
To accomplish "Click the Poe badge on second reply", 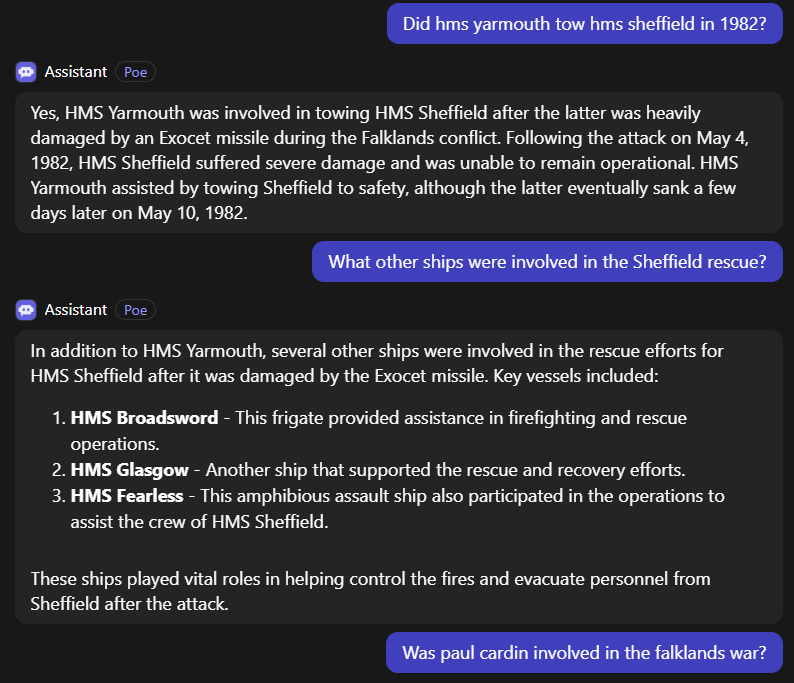I will pos(136,310).
